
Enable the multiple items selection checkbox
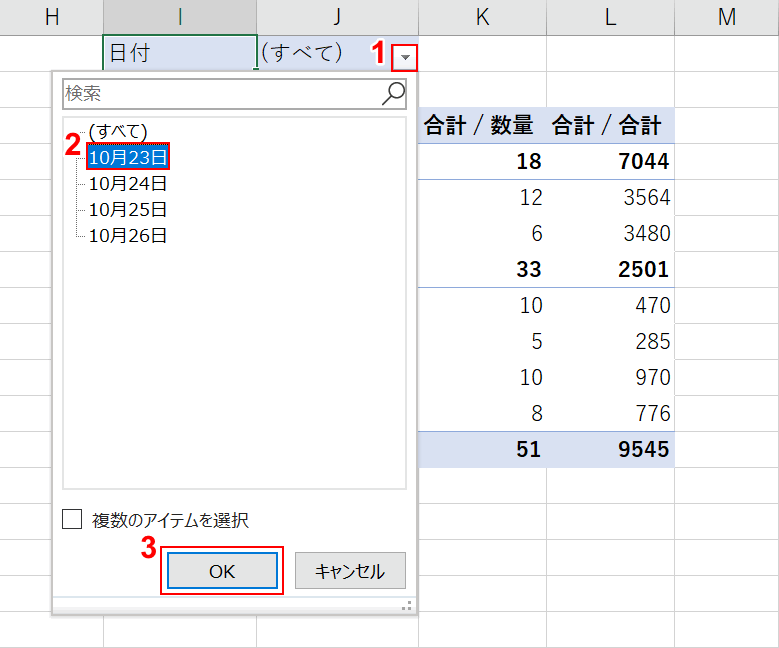(x=72, y=519)
